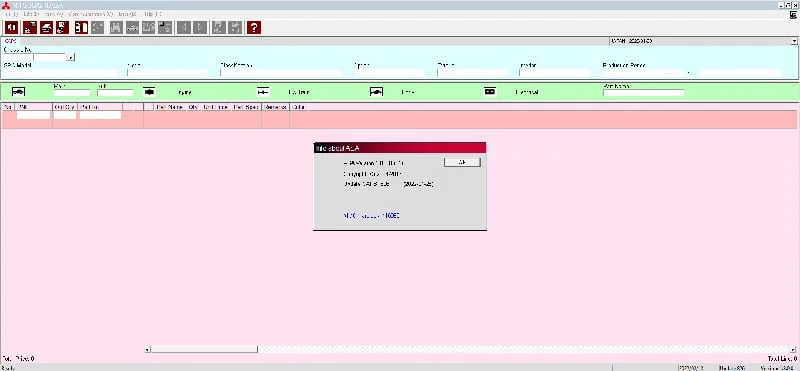Click the Part No cell in the first row
Screen dimensions: 800x371
pos(100,115)
